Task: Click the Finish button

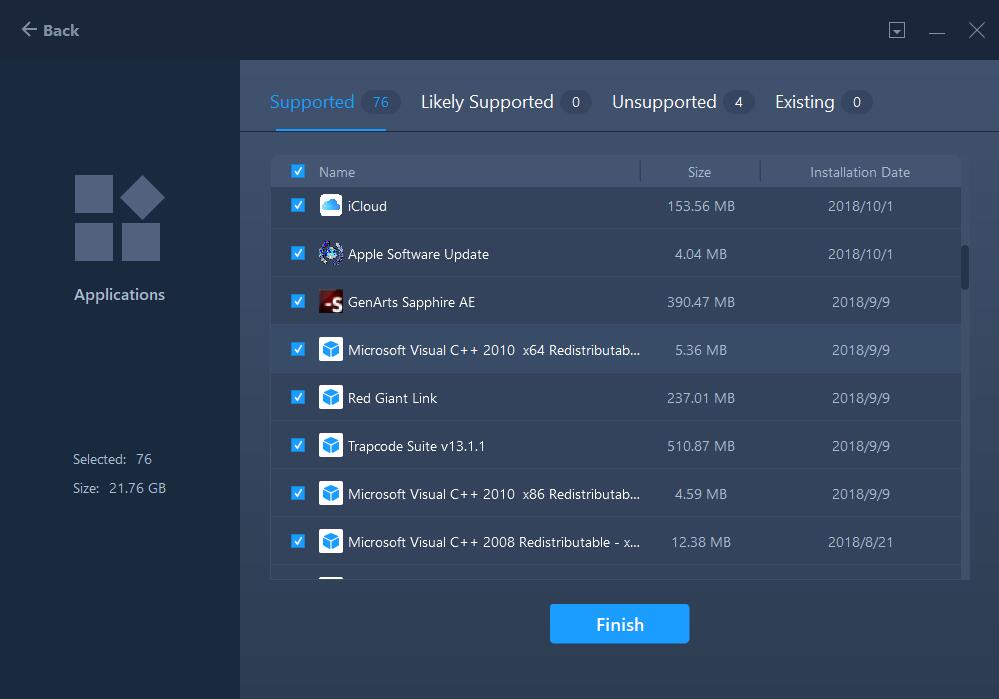Action: (619, 624)
